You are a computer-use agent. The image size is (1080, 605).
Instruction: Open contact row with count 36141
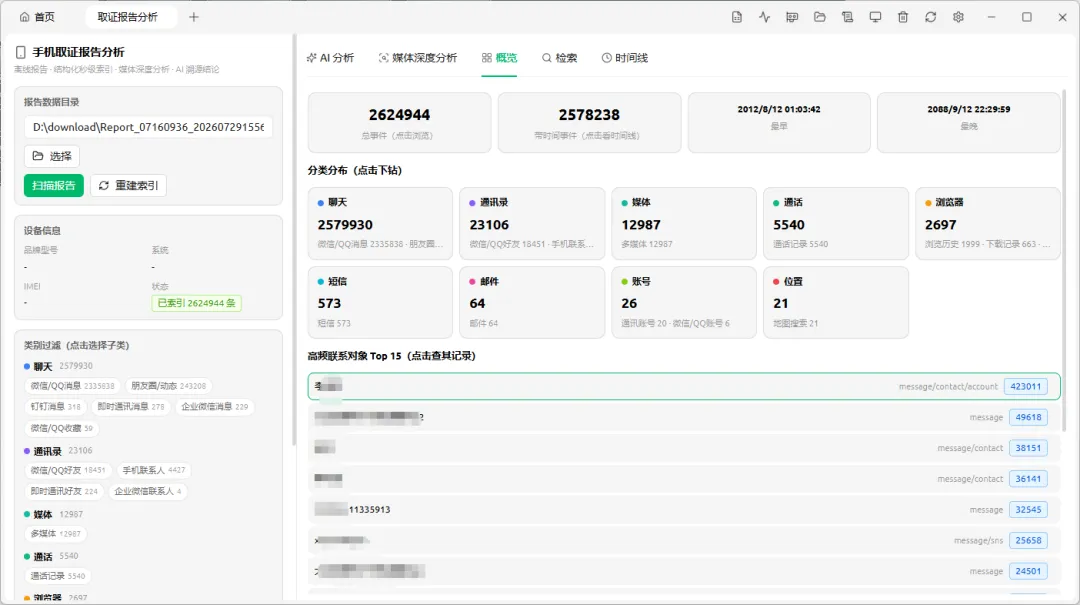point(684,479)
